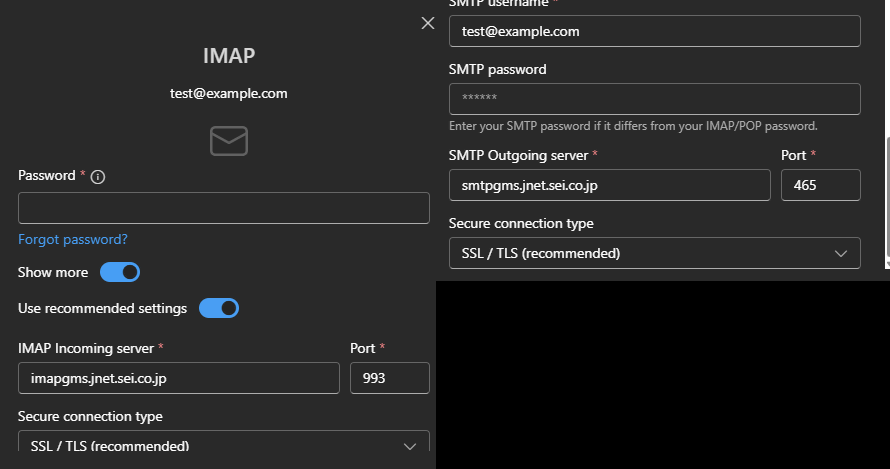Focus the empty Password input field
The height and width of the screenshot is (469, 890).
(224, 208)
